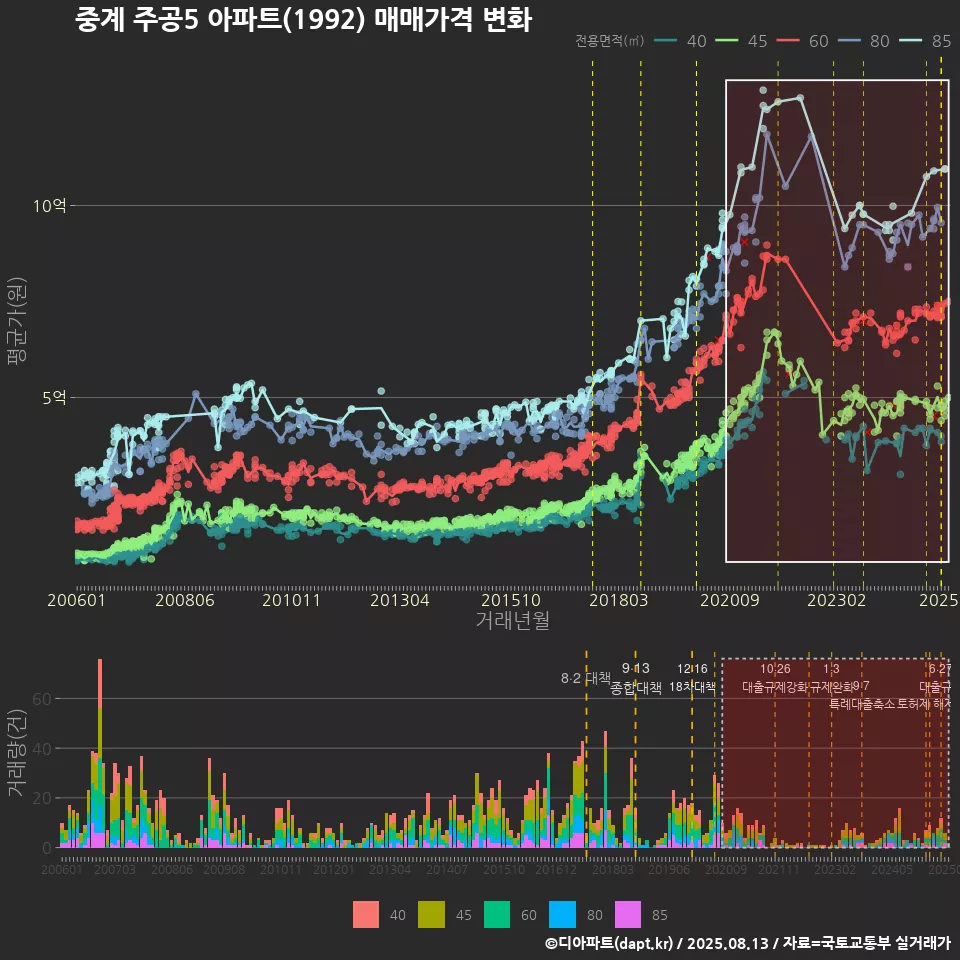Click the 거래년월 x-axis title
This screenshot has width=960, height=960.
coord(512,620)
